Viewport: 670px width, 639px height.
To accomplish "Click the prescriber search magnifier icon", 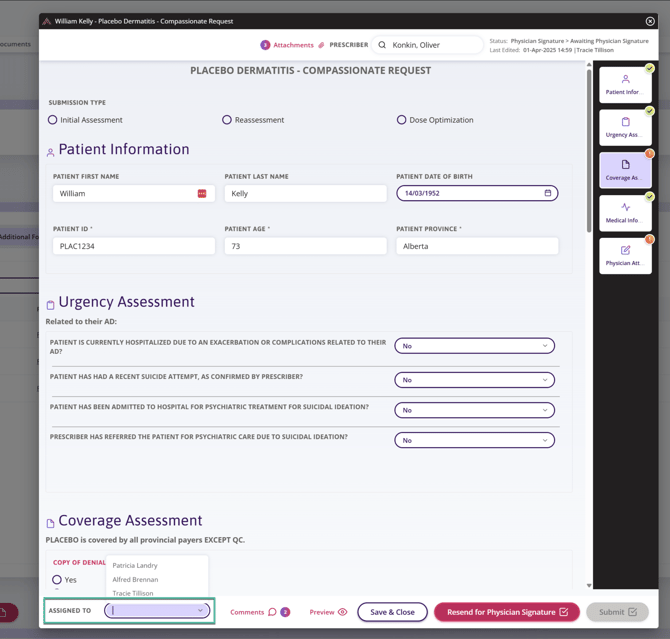I will pyautogui.click(x=382, y=45).
